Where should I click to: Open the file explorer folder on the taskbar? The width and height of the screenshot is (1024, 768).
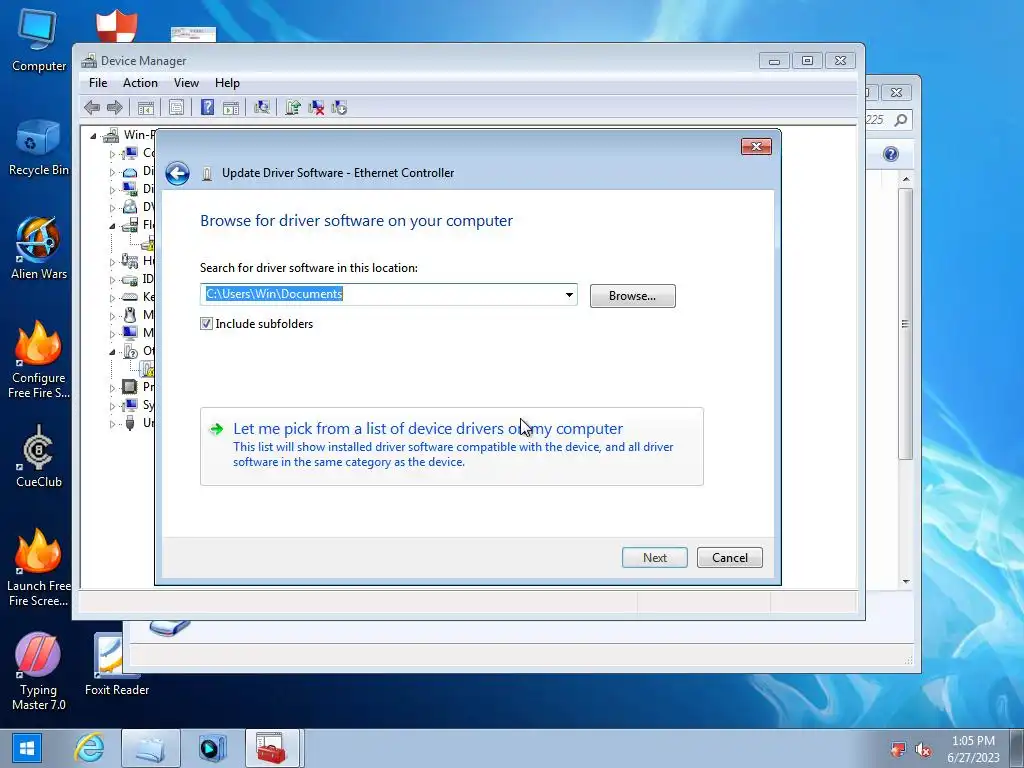coord(150,748)
